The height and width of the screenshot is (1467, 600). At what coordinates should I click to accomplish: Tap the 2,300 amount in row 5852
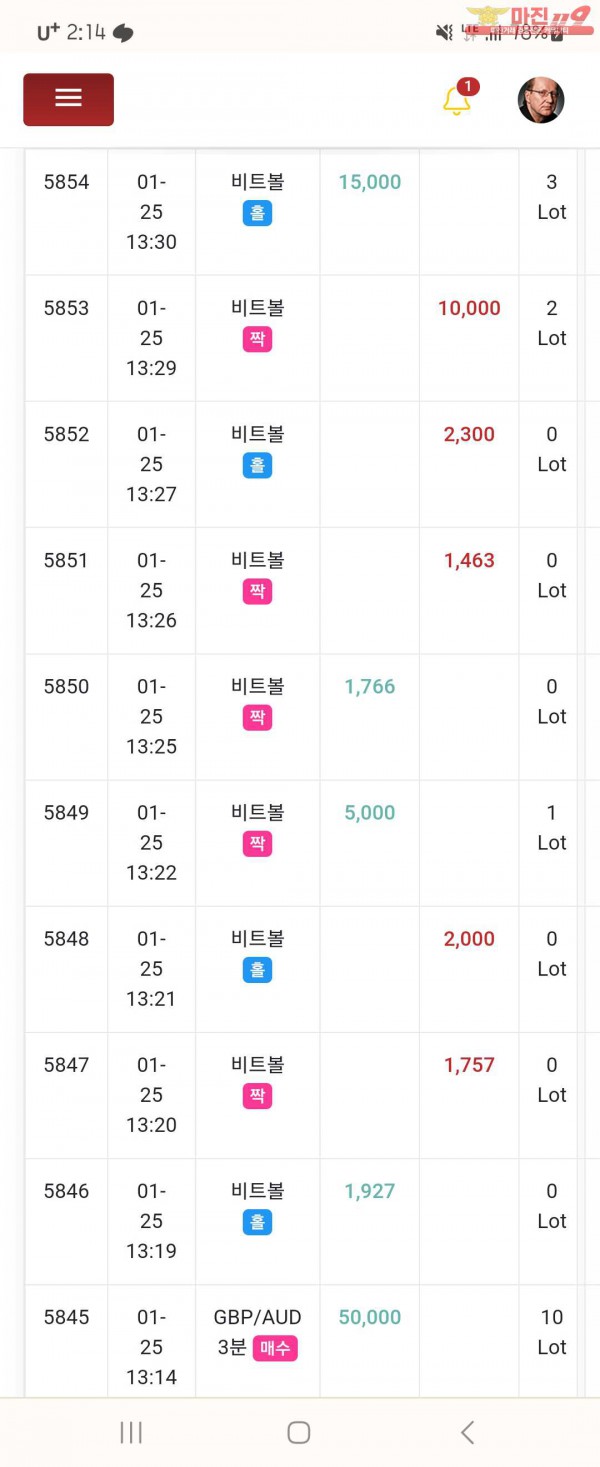pyautogui.click(x=469, y=434)
